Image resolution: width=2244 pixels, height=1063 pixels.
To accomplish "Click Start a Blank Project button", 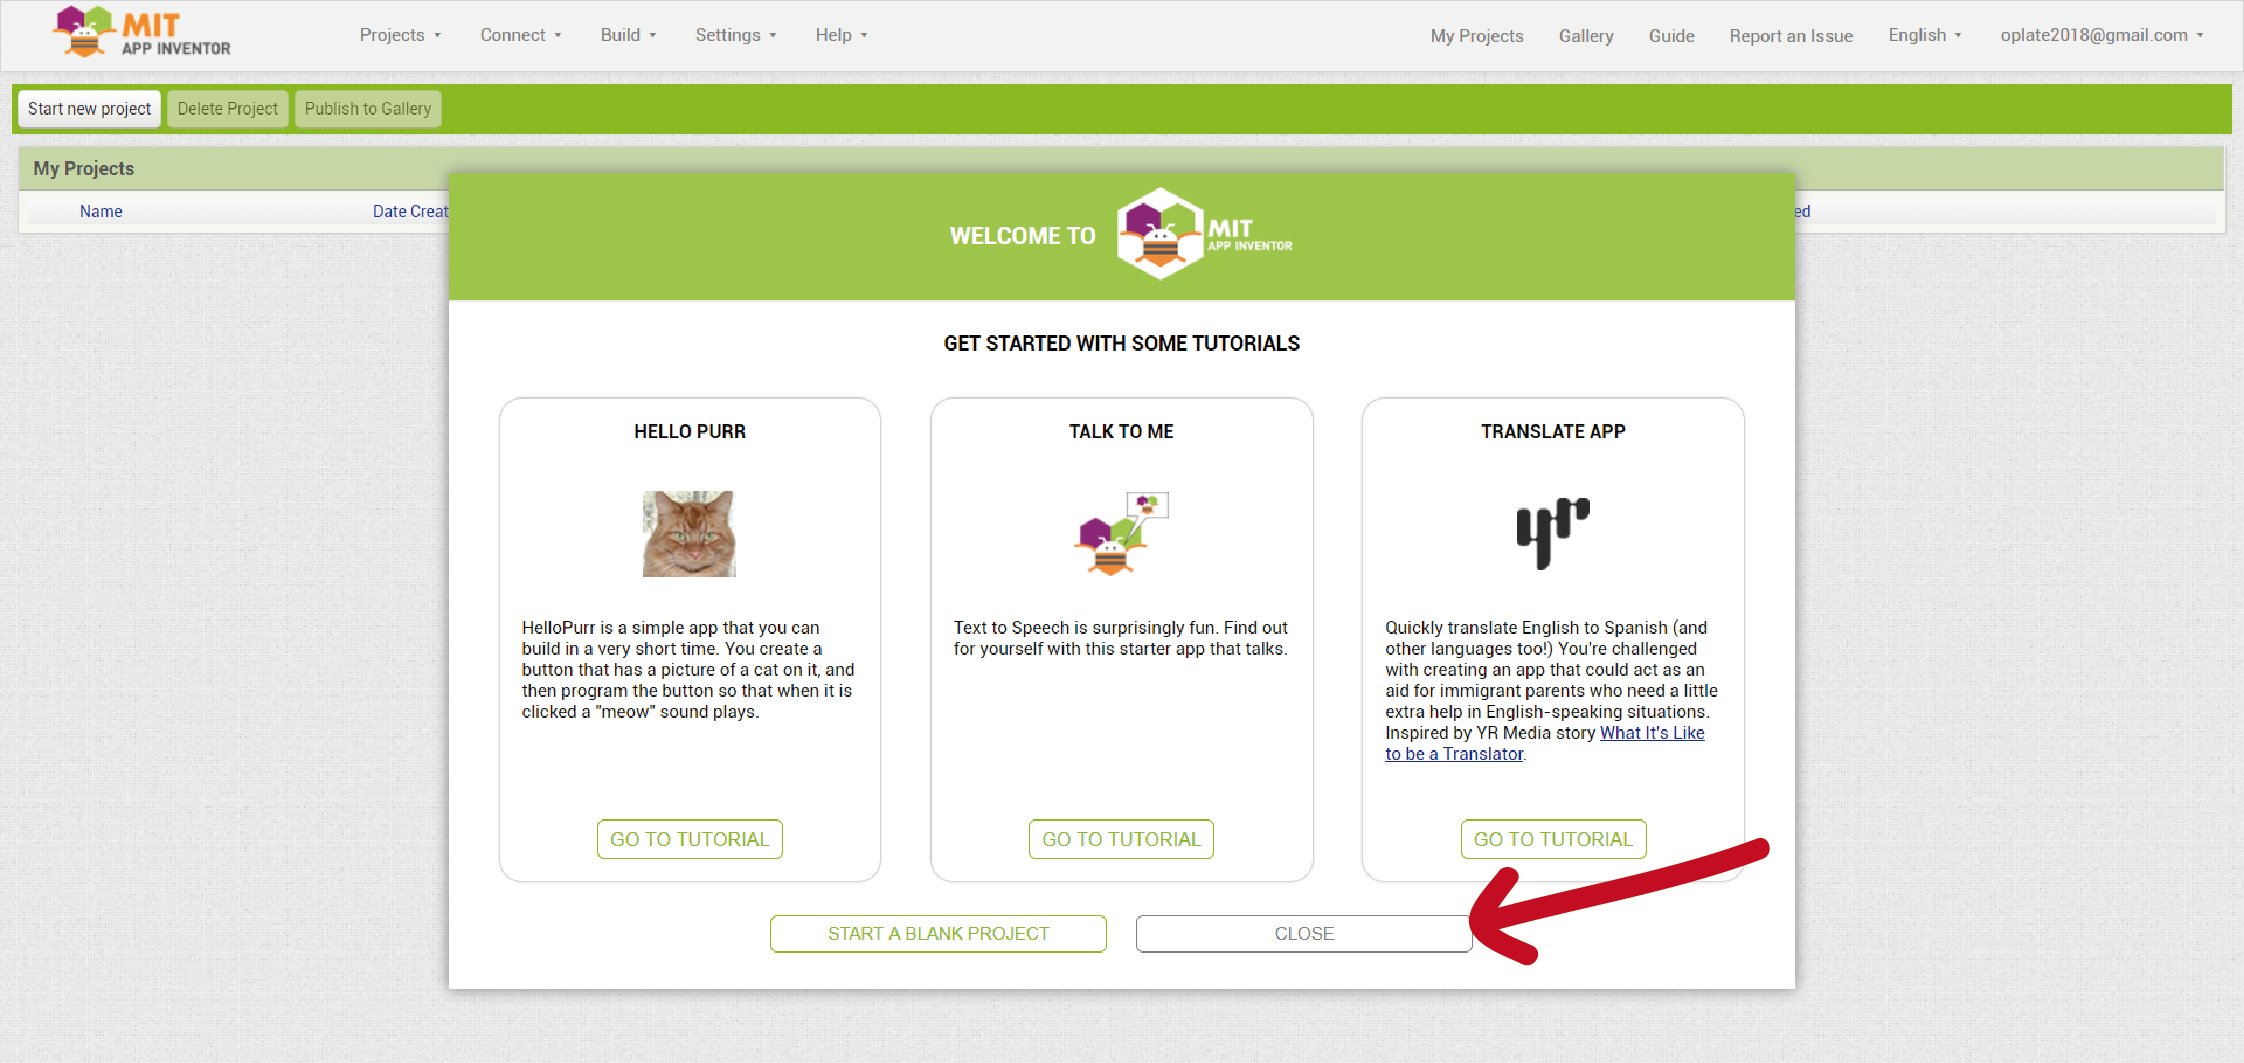I will [938, 934].
